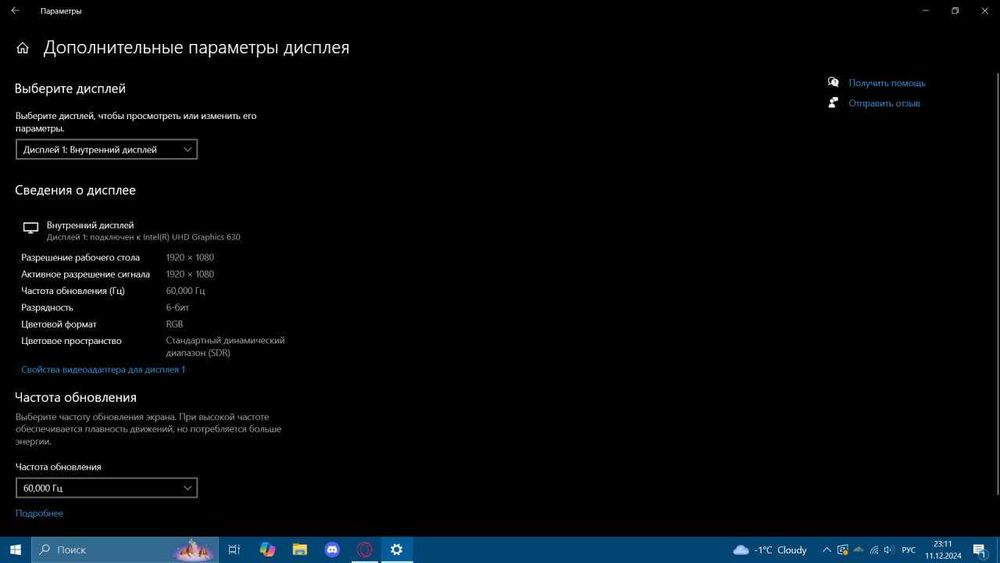Switch input language РУС indicator
Image resolution: width=1000 pixels, height=563 pixels.
coord(909,550)
